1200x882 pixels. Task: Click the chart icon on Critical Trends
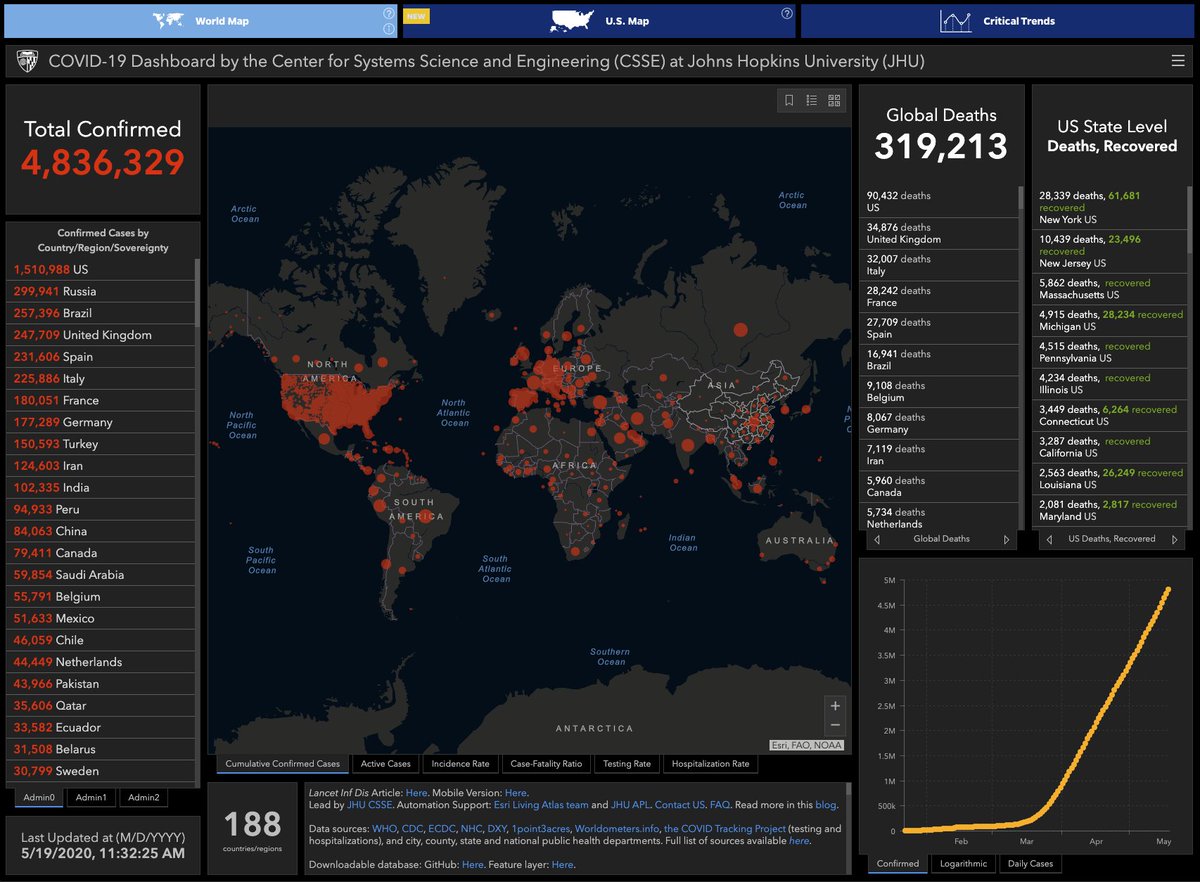tap(956, 21)
